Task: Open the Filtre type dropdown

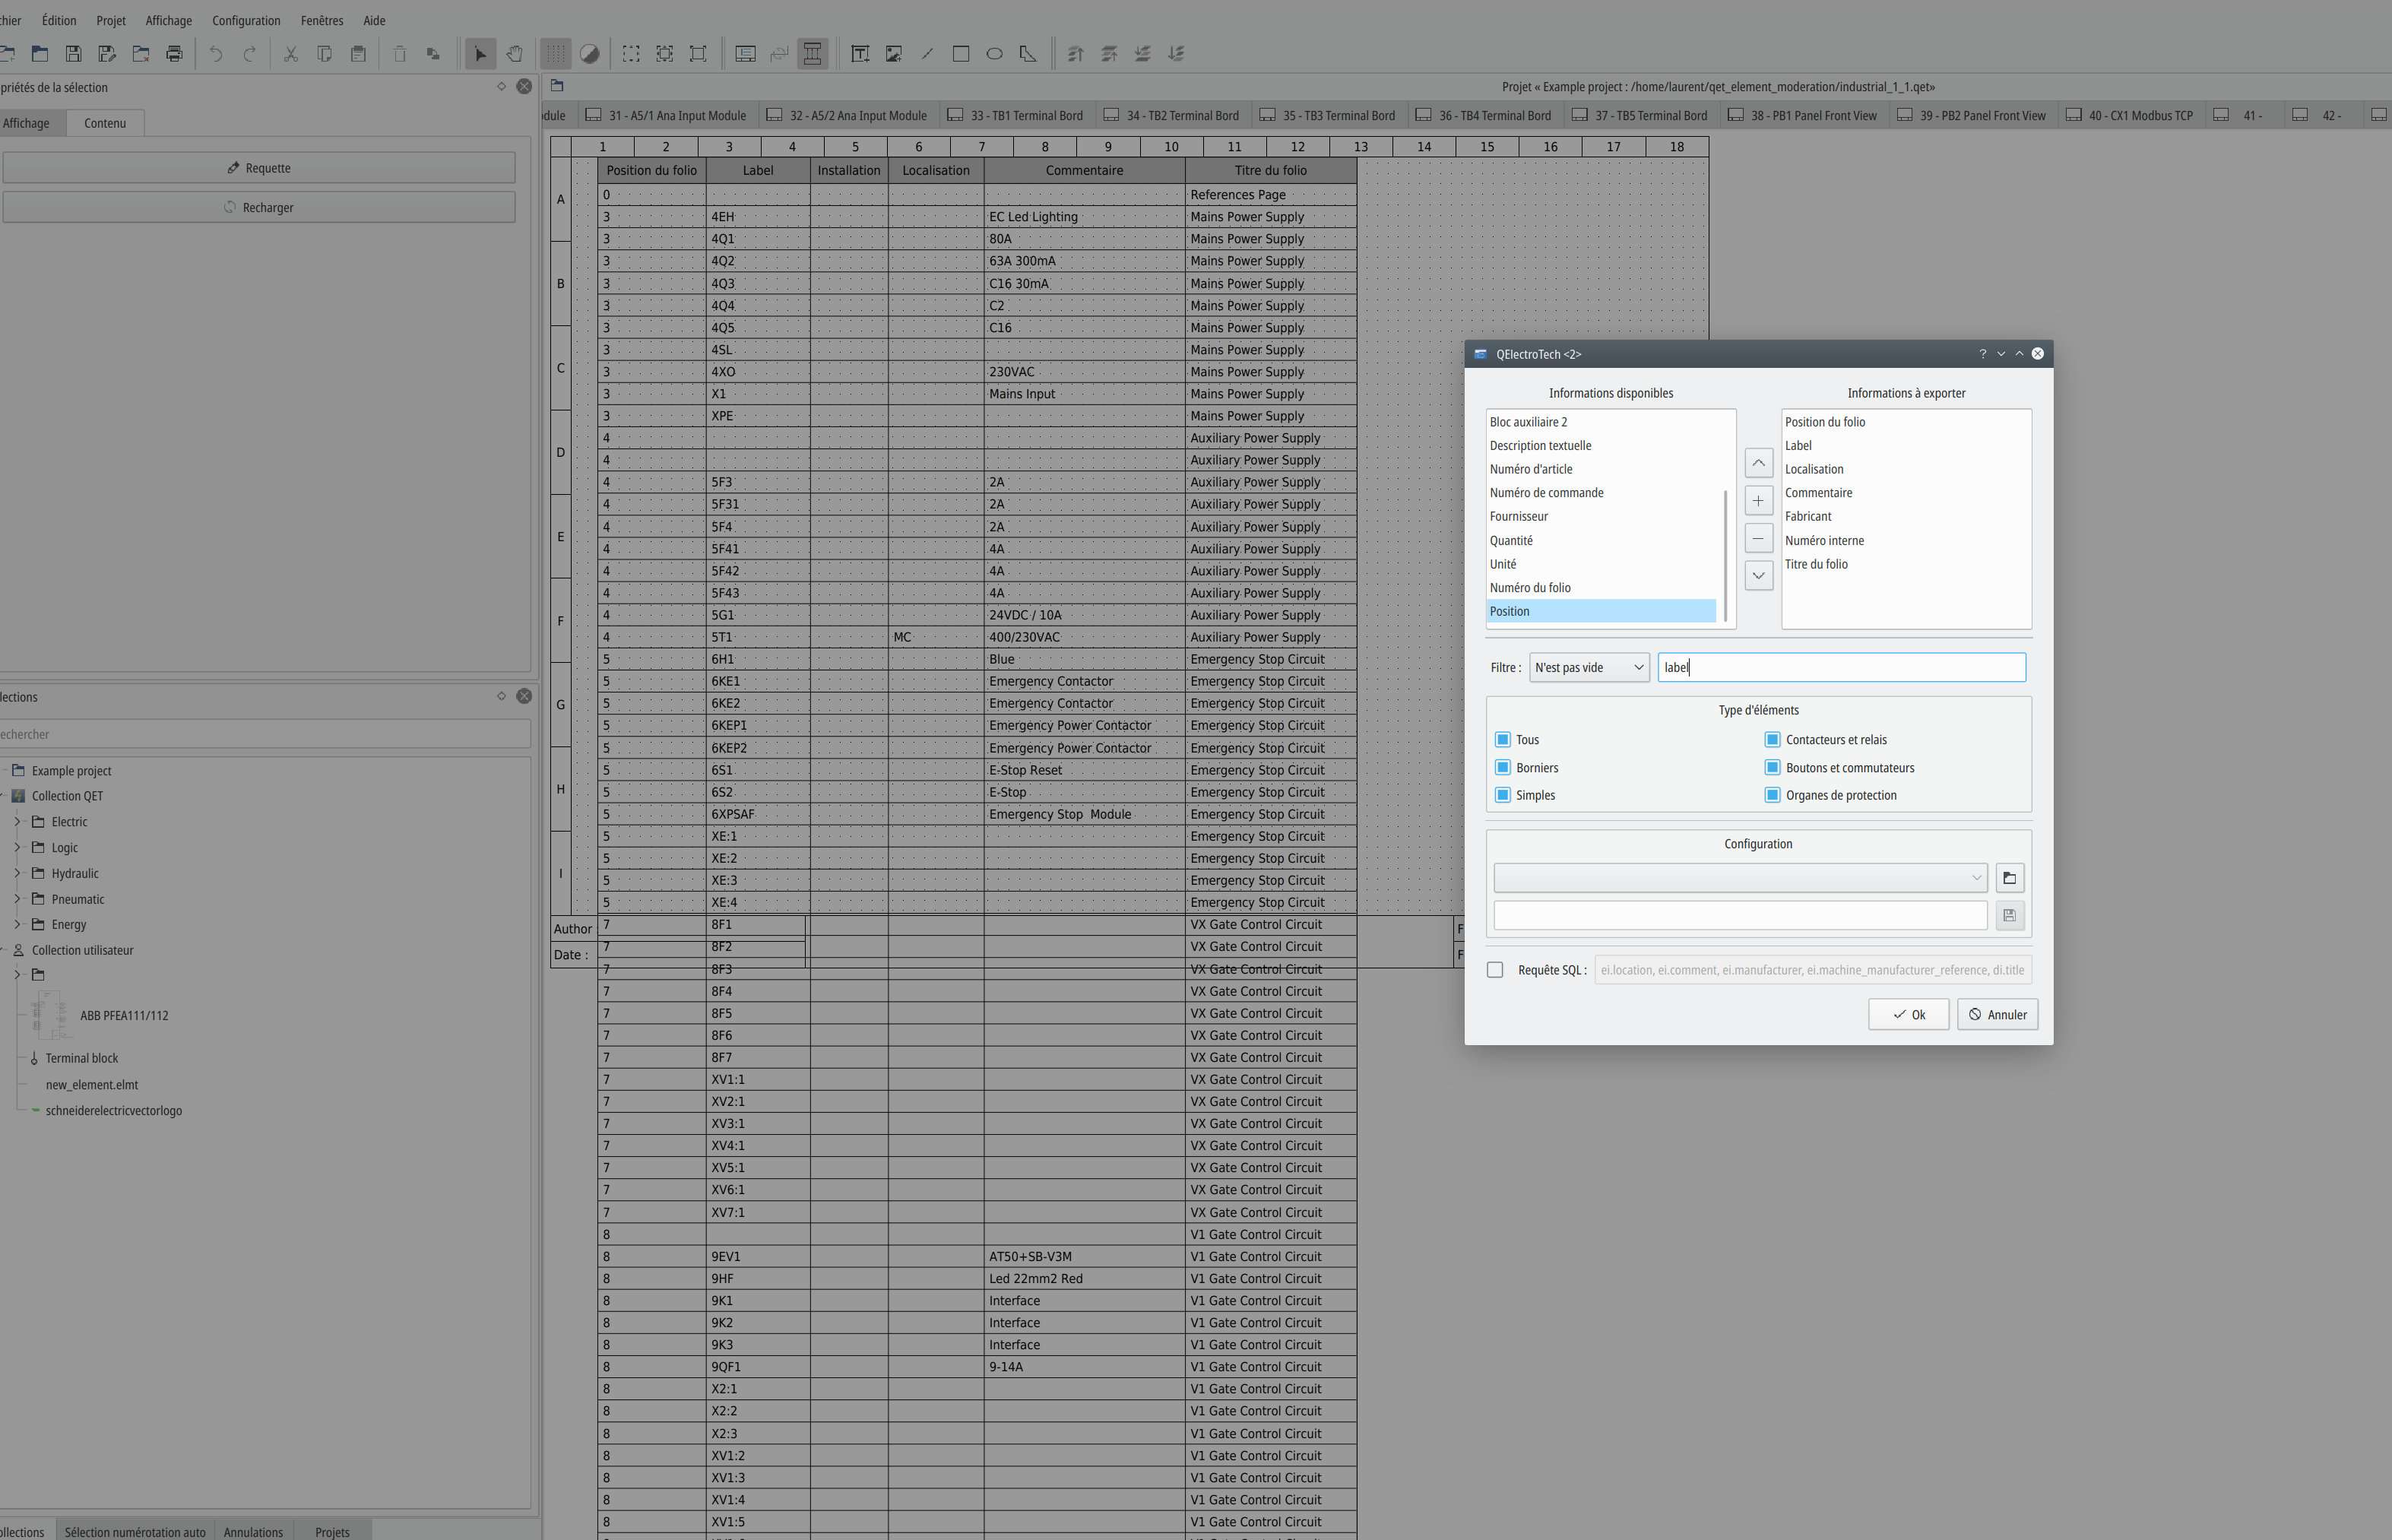Action: click(1589, 668)
